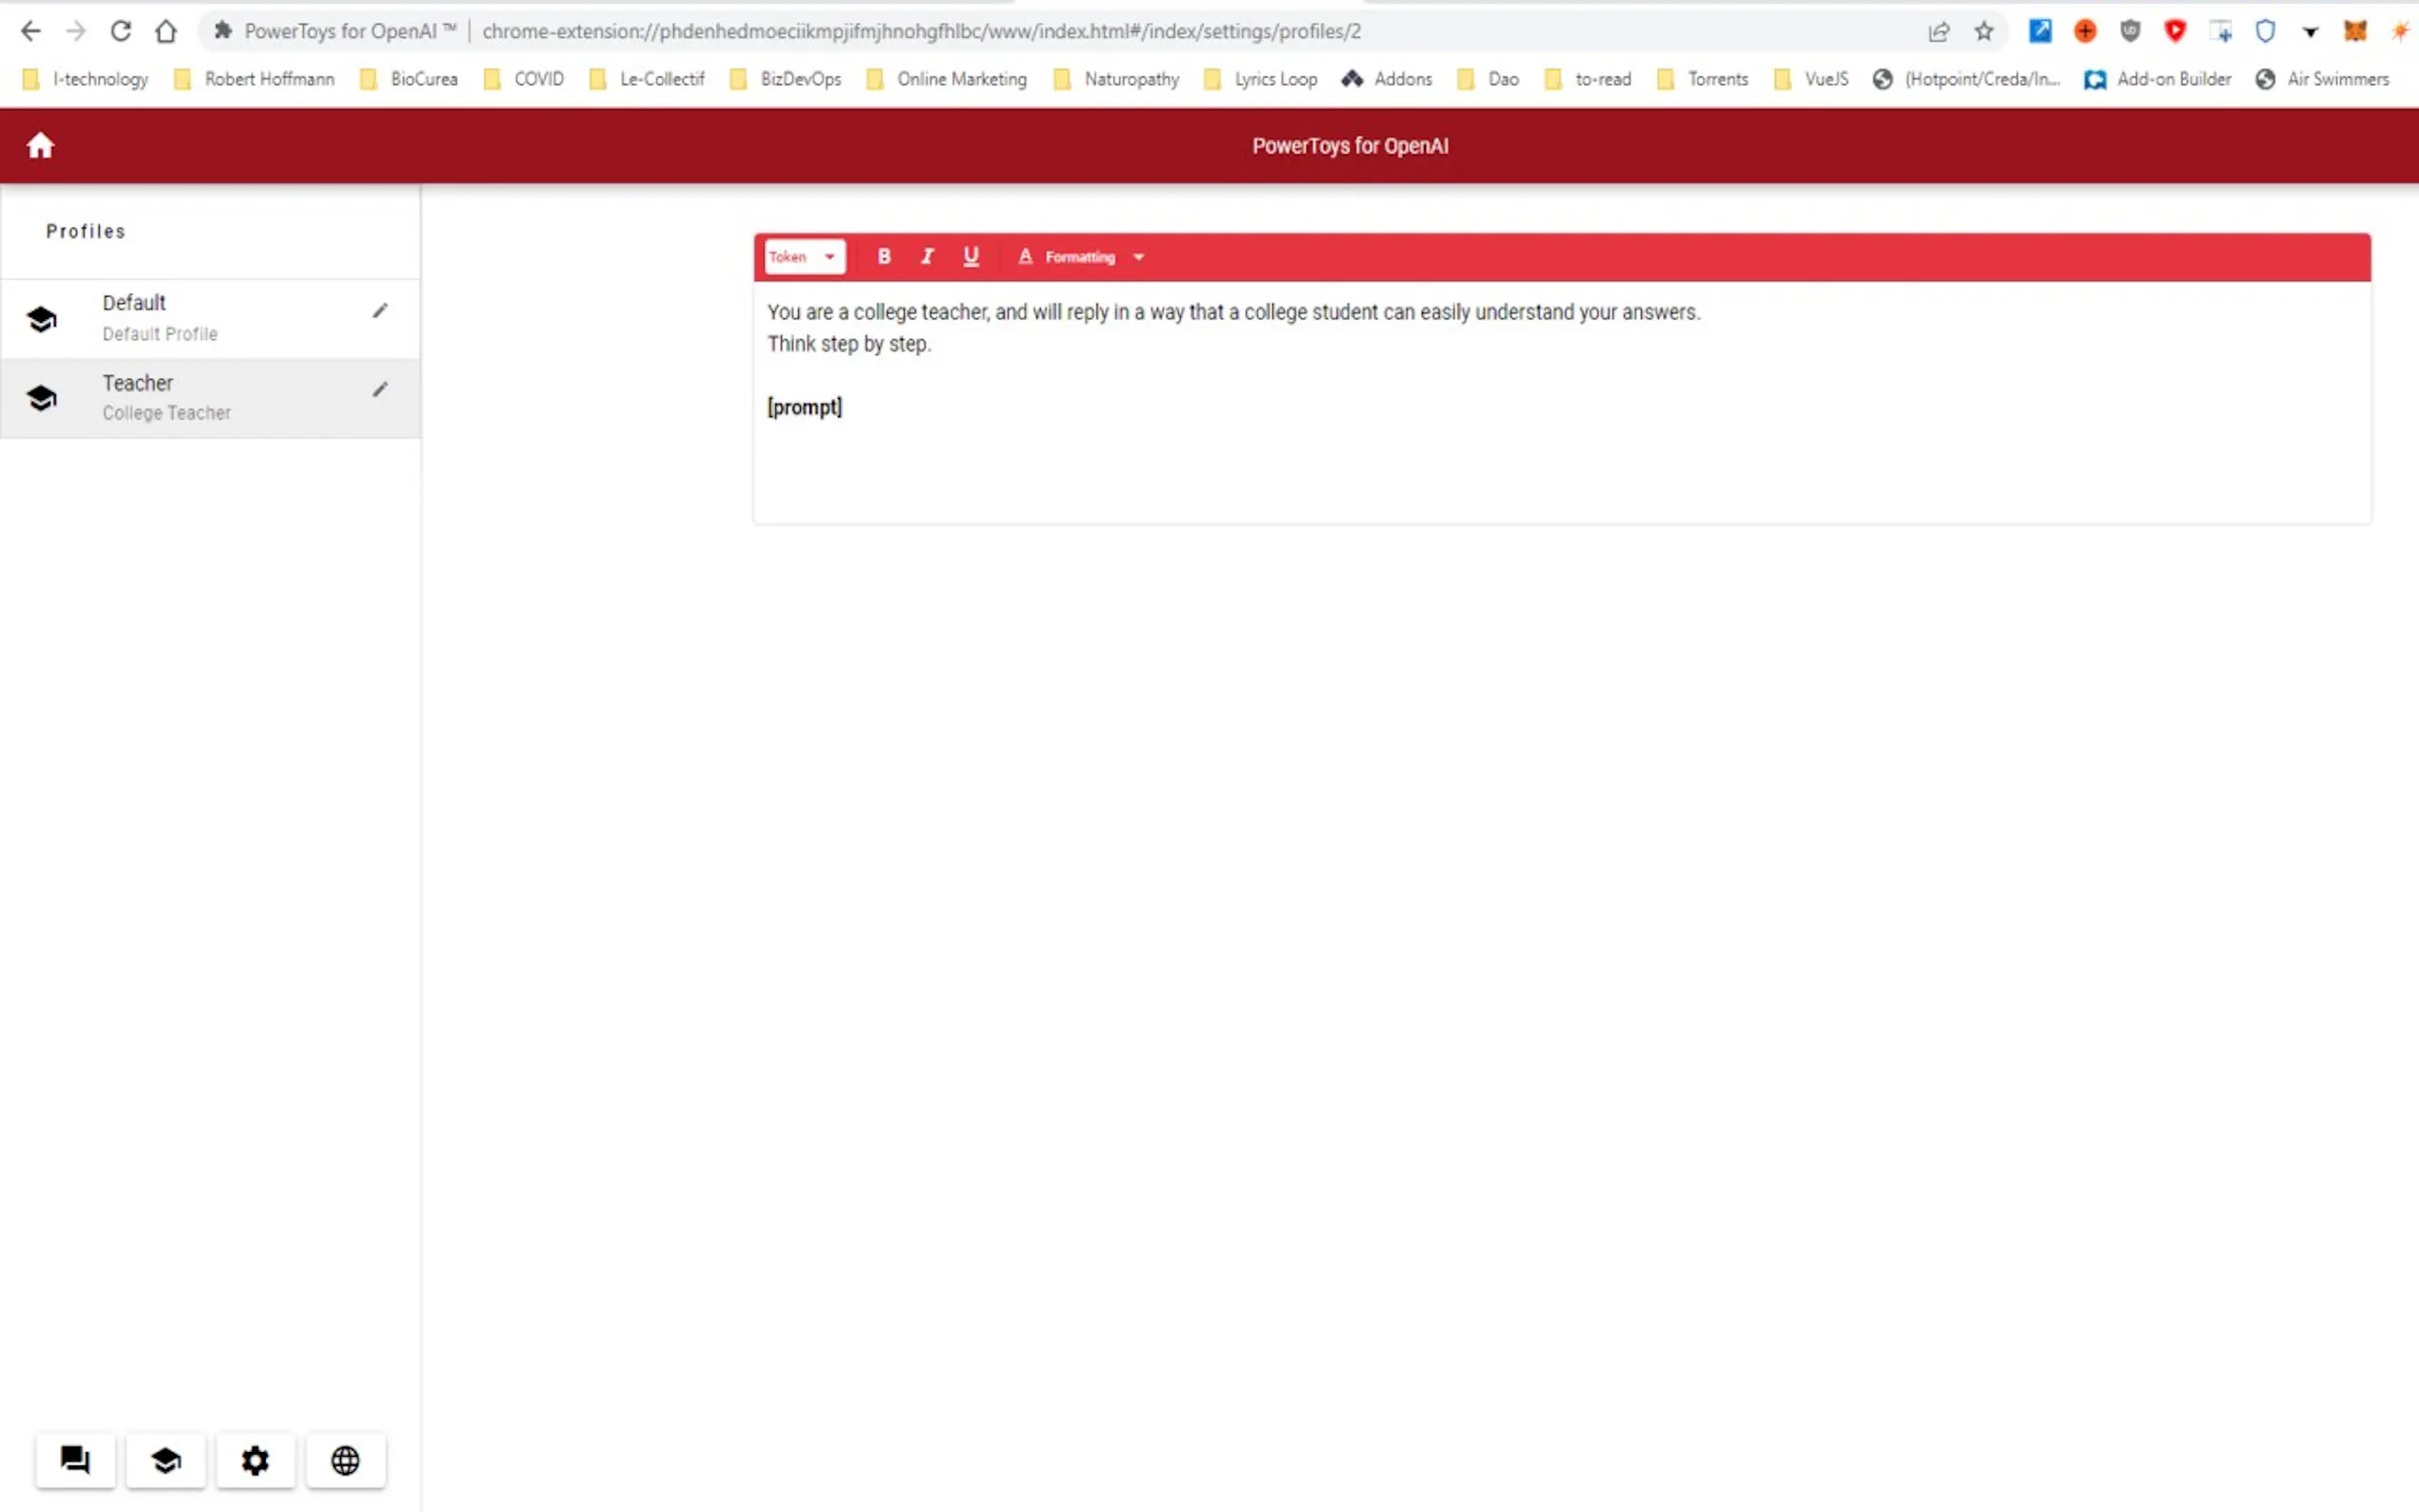Toggle bold formatting in the editor

pyautogui.click(x=884, y=257)
